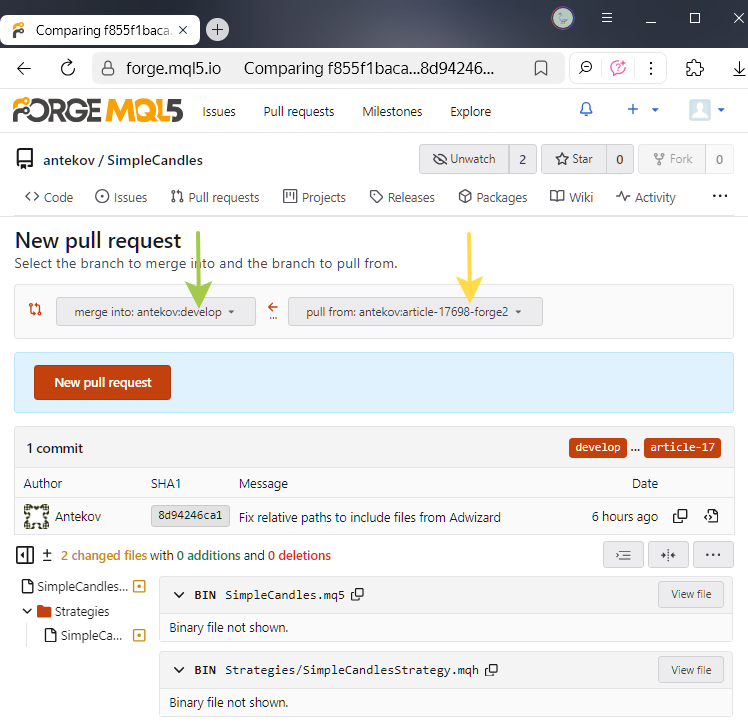The width and height of the screenshot is (748, 726).
Task: Open diff options ellipsis menu
Action: point(713,555)
